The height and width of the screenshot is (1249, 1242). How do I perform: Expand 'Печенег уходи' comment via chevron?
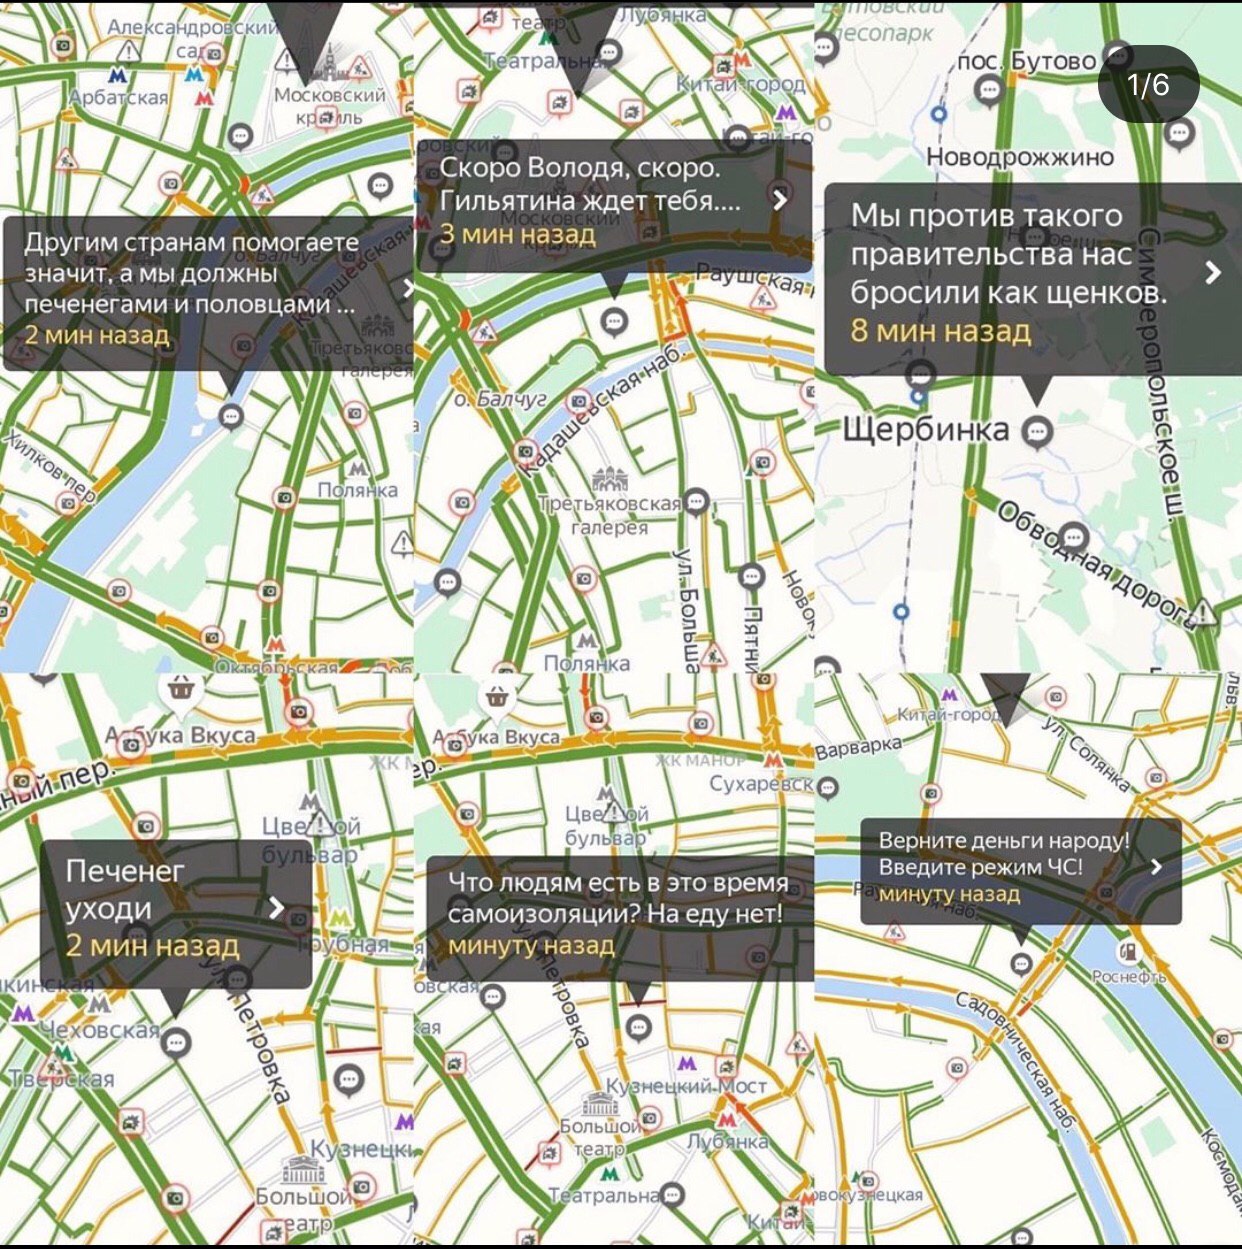pyautogui.click(x=277, y=908)
